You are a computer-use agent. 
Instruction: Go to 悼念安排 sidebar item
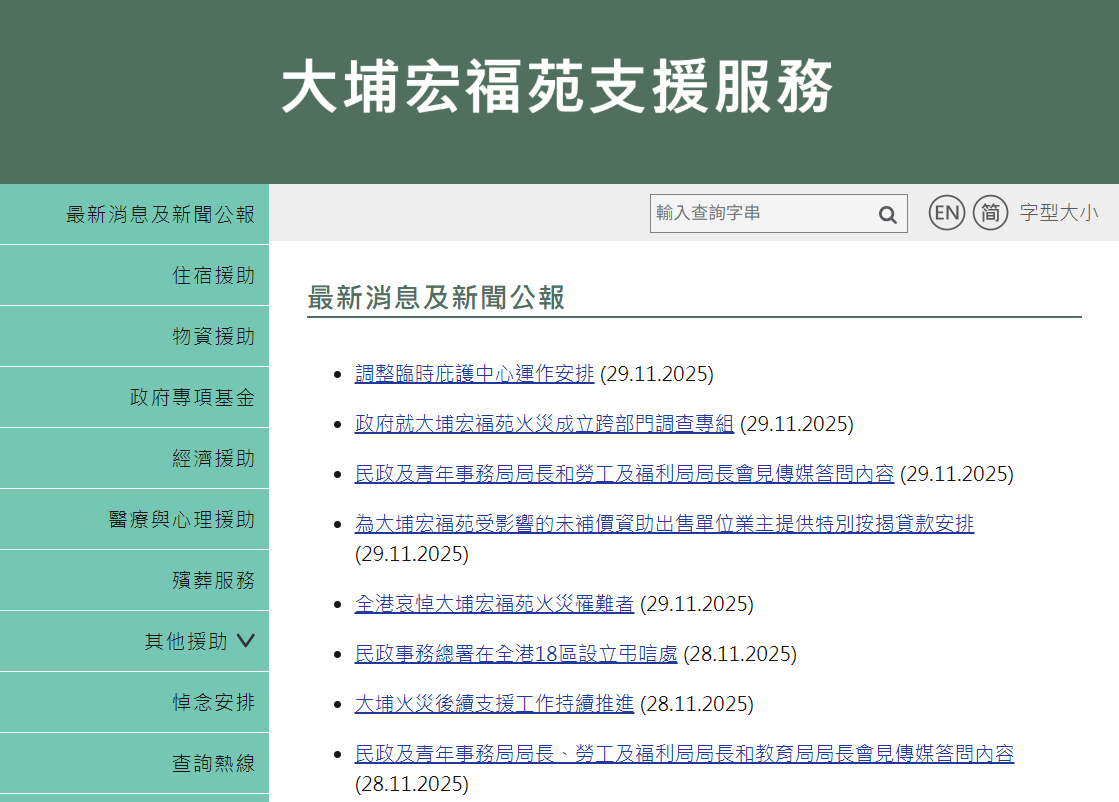213,703
